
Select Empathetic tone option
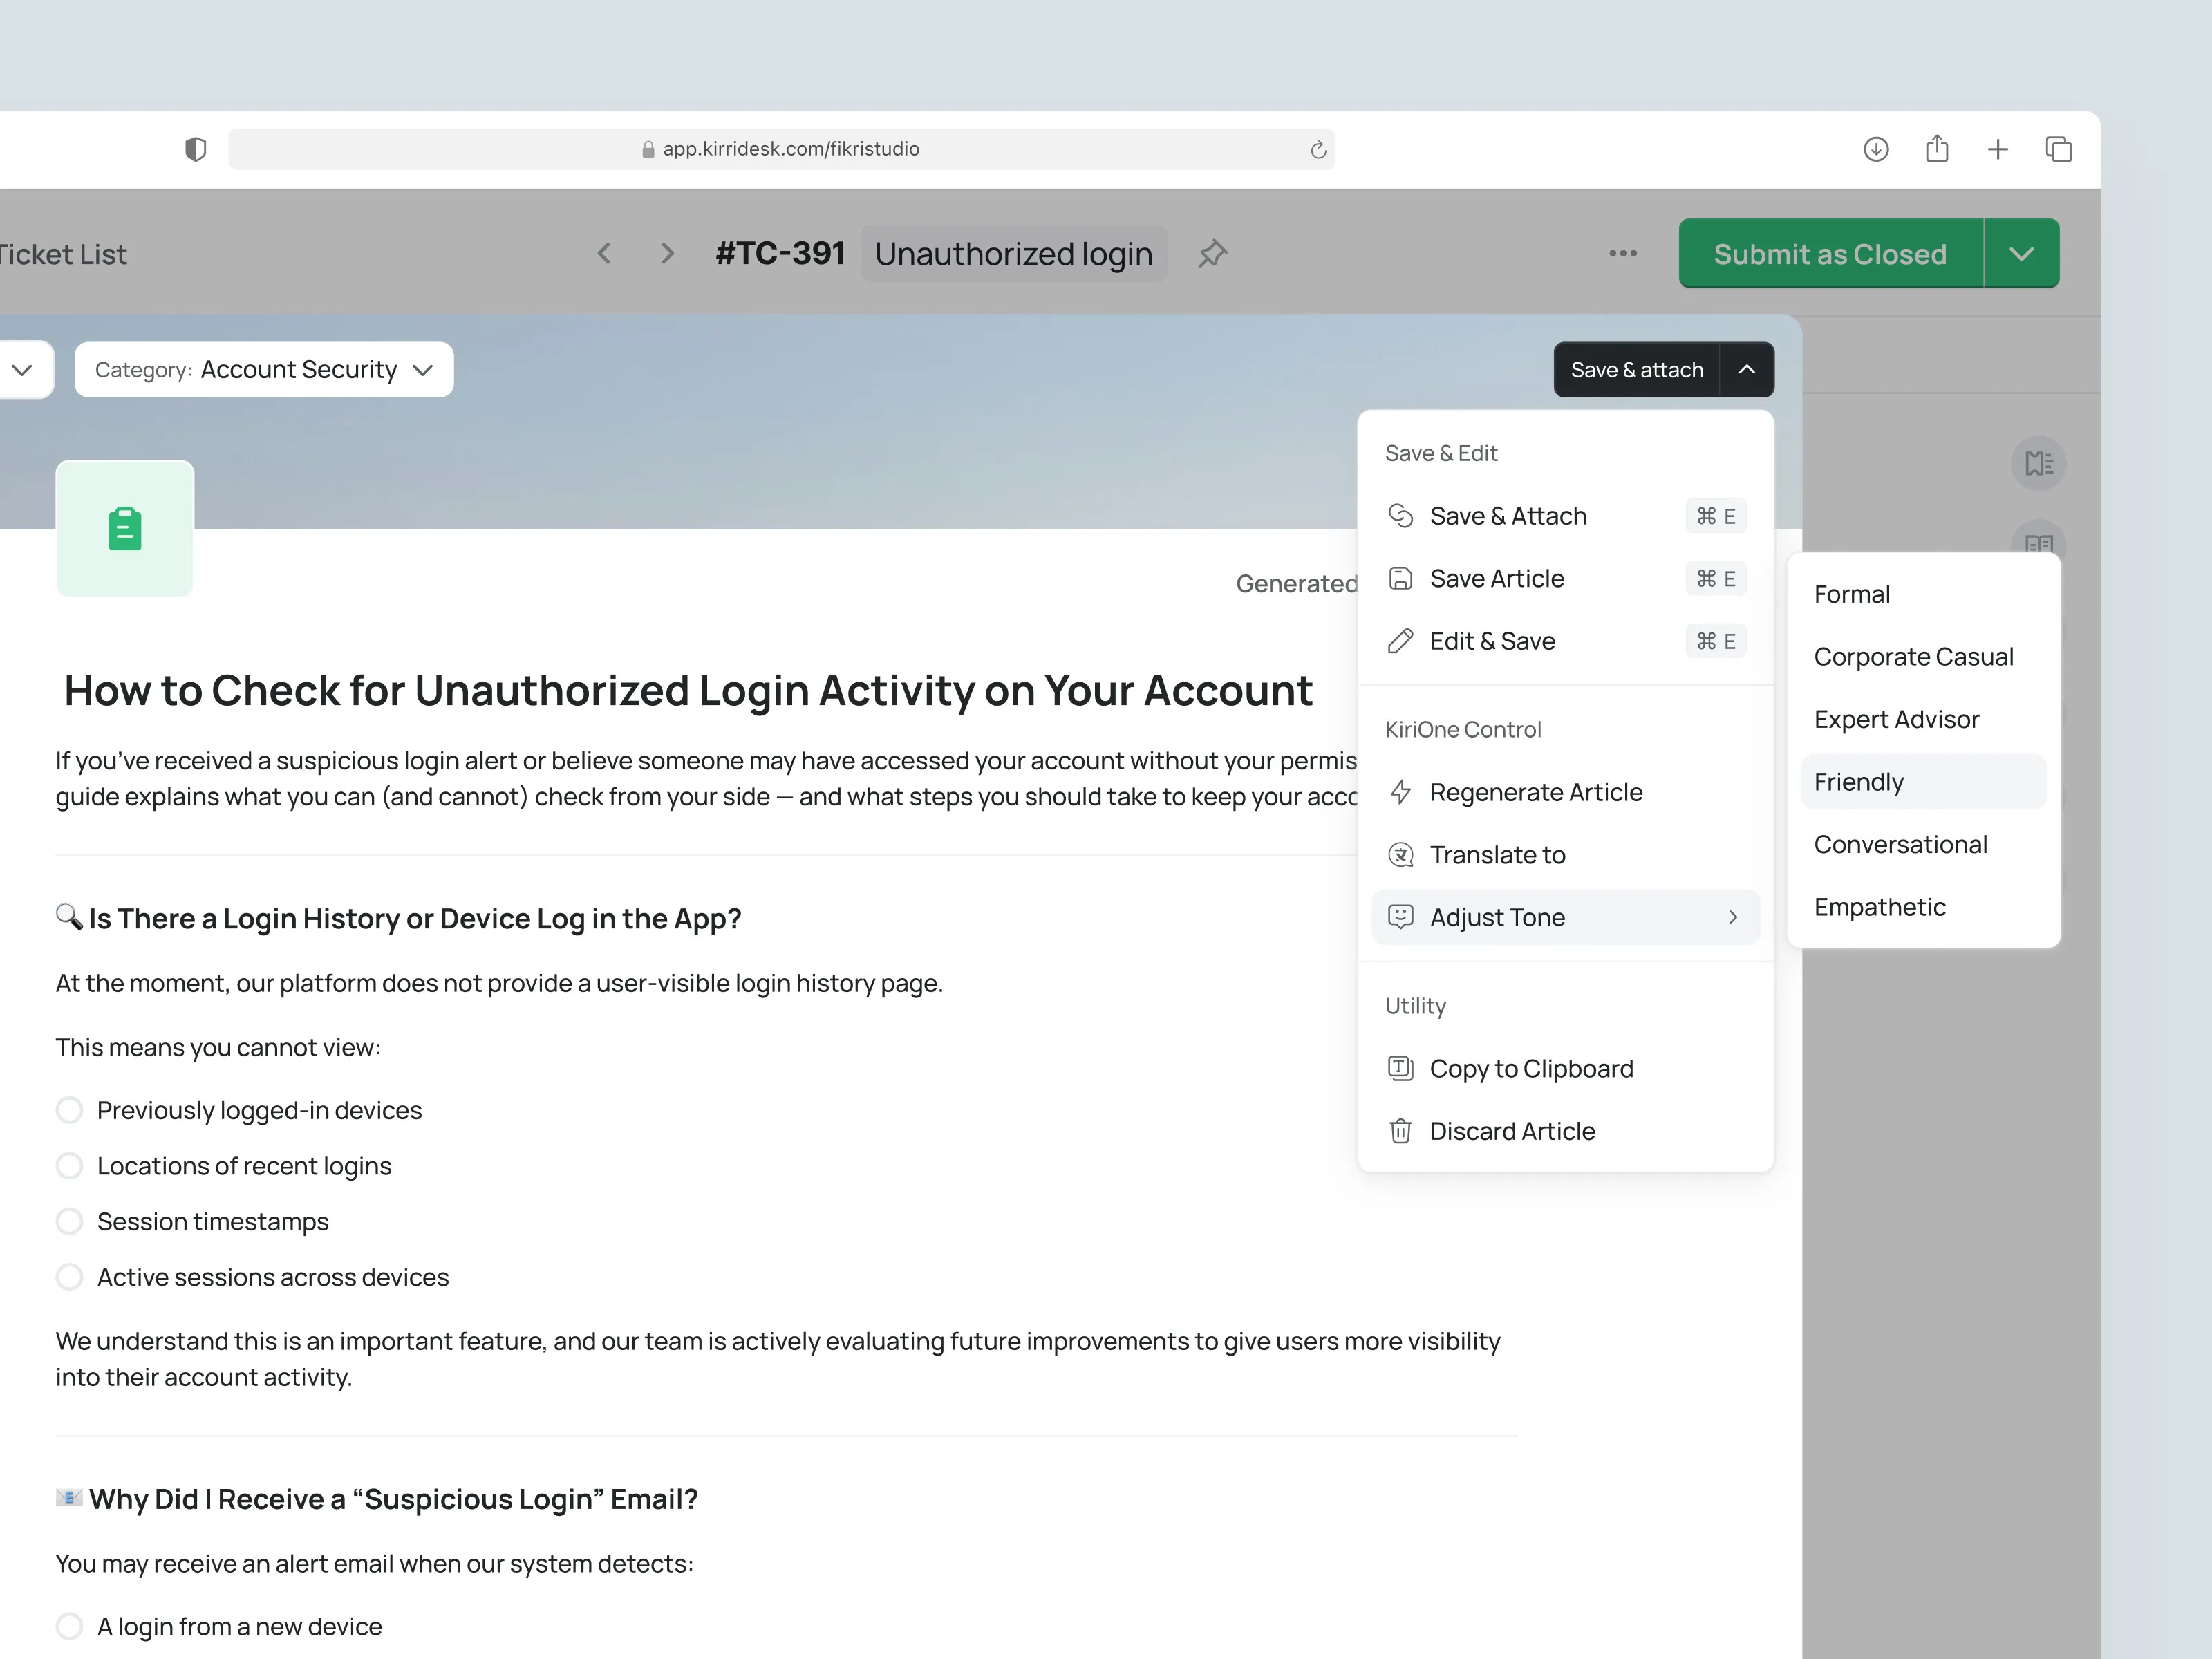pos(1923,907)
